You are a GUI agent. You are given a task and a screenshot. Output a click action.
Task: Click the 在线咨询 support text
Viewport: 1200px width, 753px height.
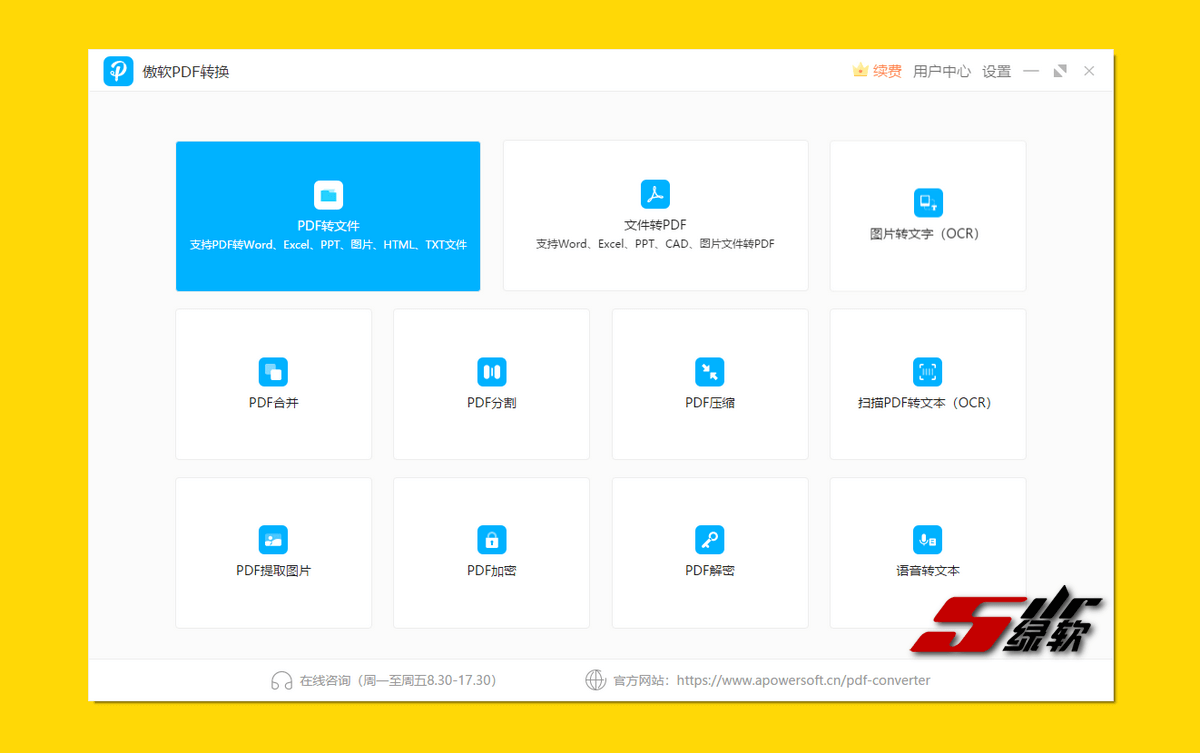tap(397, 680)
